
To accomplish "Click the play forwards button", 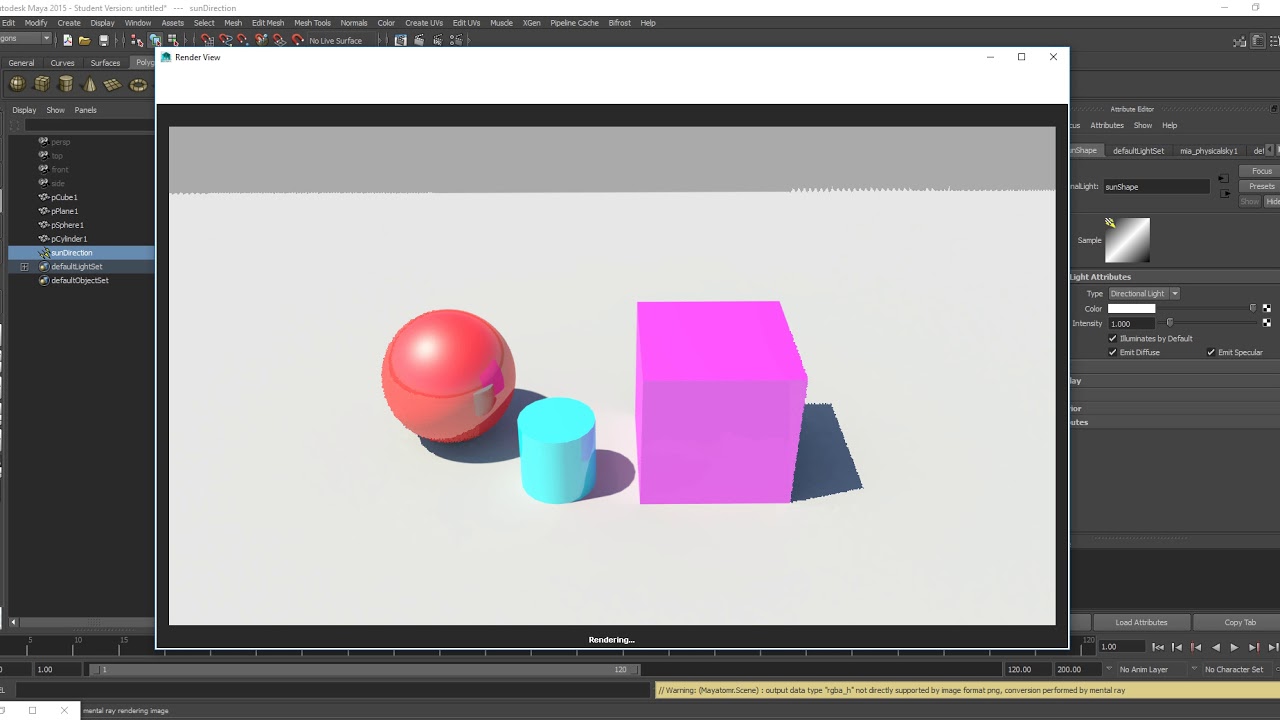I will (1234, 647).
